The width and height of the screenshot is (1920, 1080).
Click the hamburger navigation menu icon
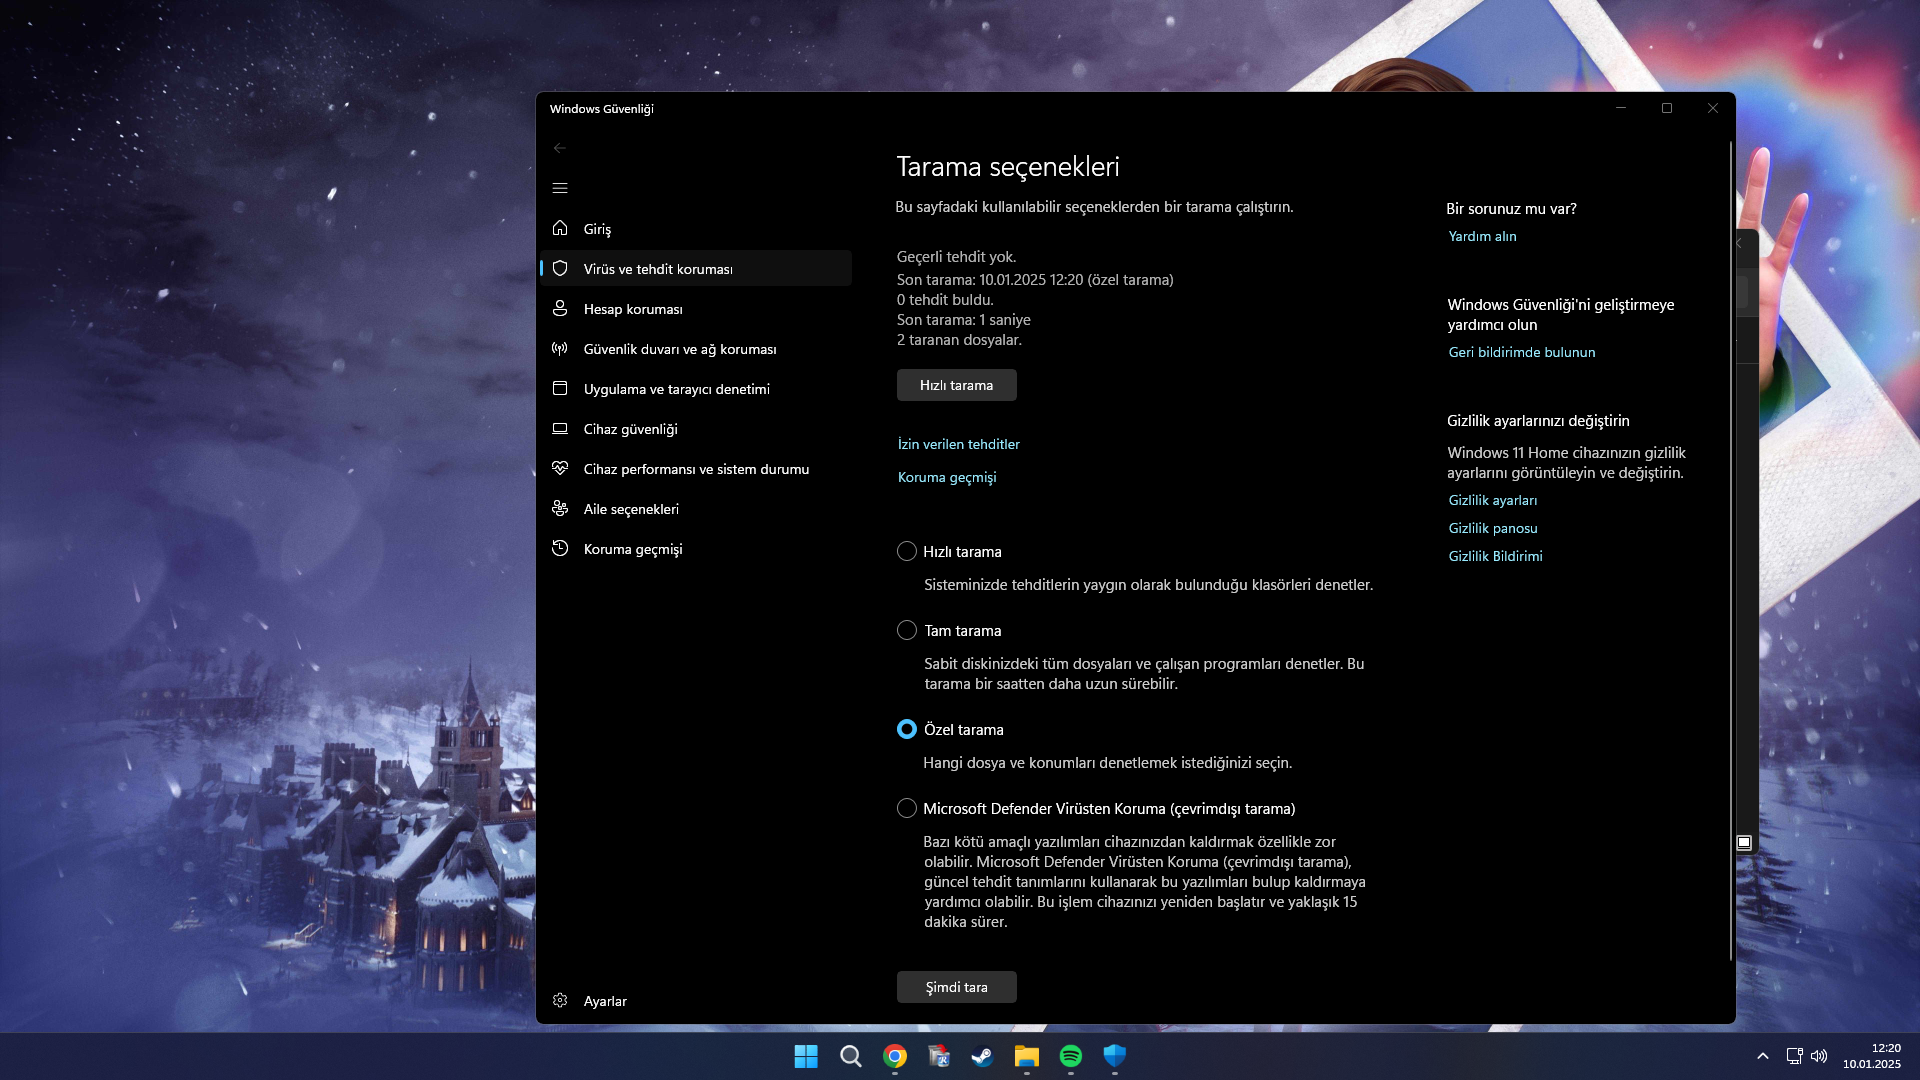[560, 188]
